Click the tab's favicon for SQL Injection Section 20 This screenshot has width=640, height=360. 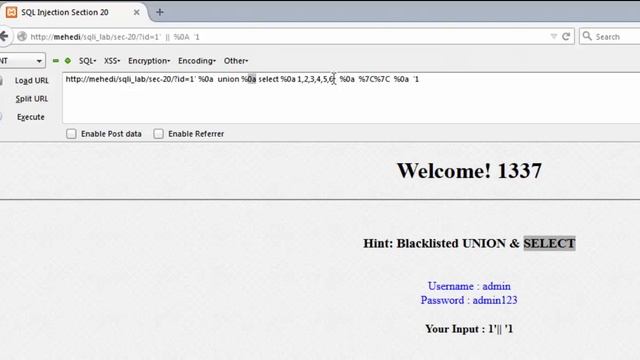click(11, 12)
